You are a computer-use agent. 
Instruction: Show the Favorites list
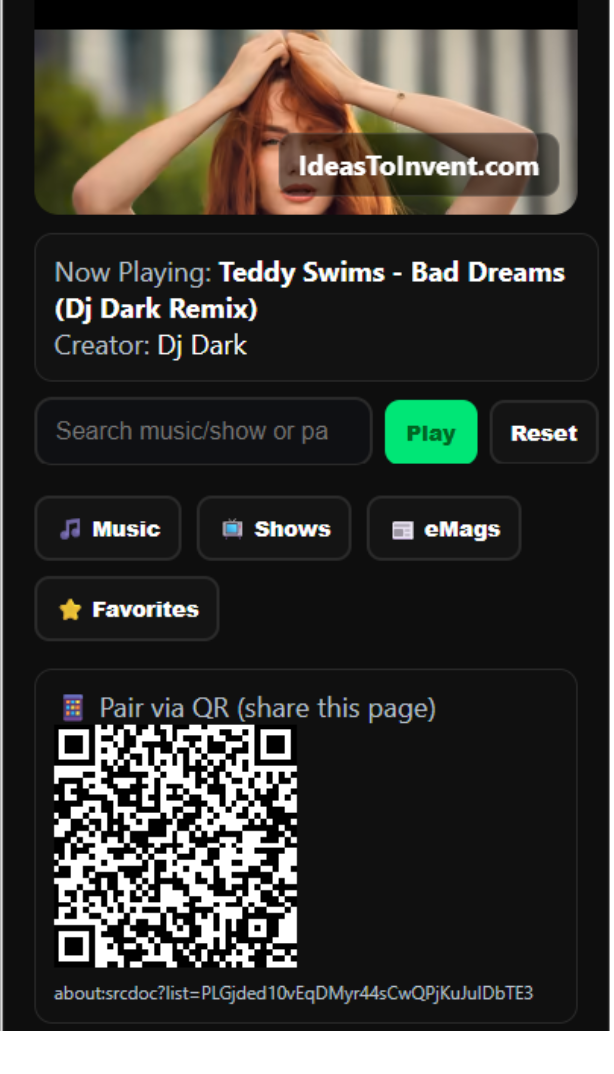pos(127,608)
